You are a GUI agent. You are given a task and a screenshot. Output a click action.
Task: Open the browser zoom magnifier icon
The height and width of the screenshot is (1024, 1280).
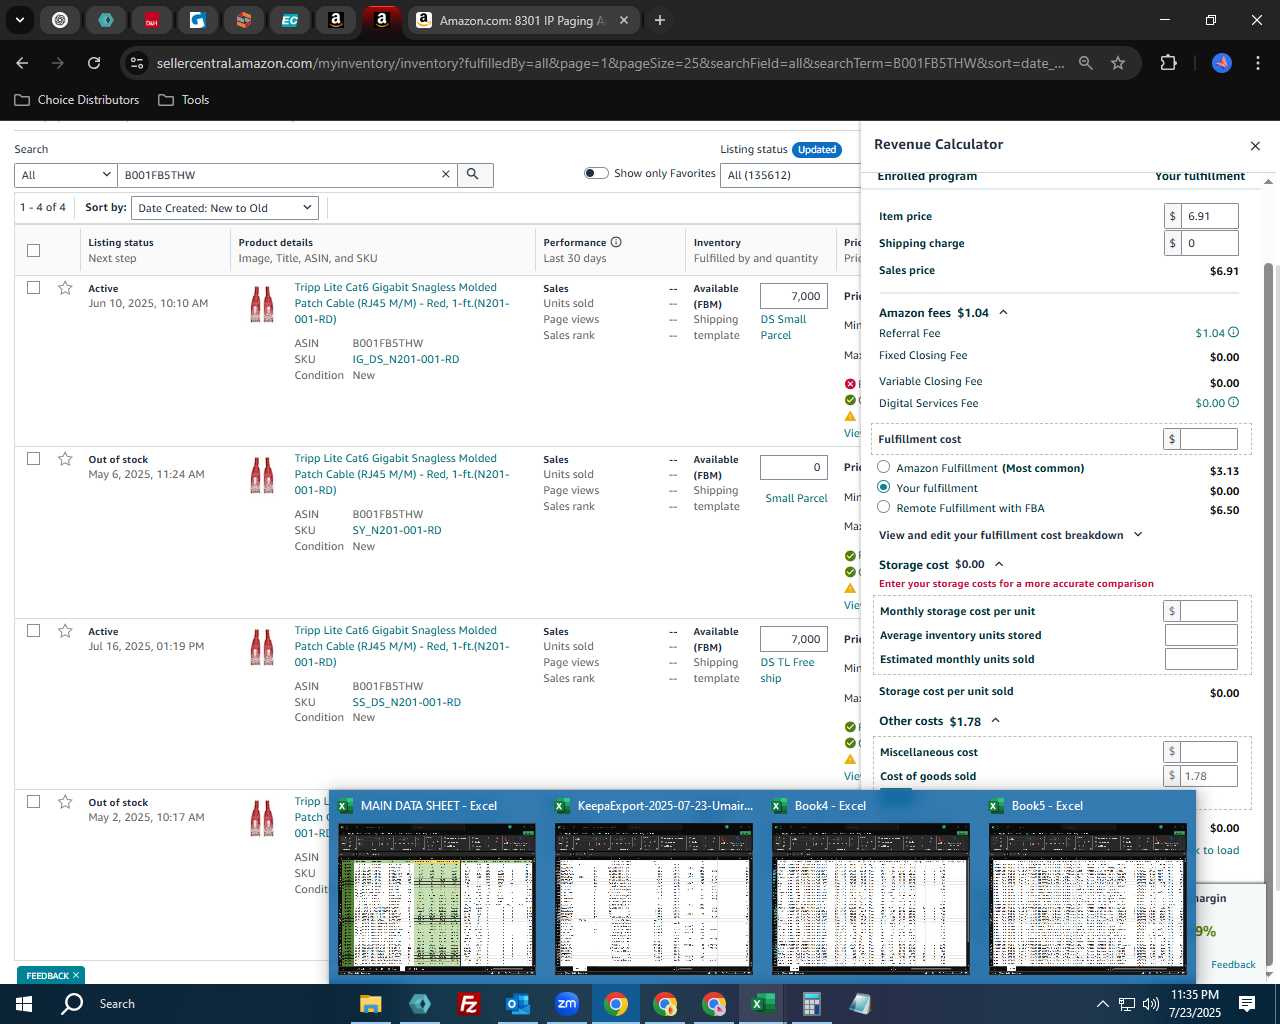point(1086,63)
